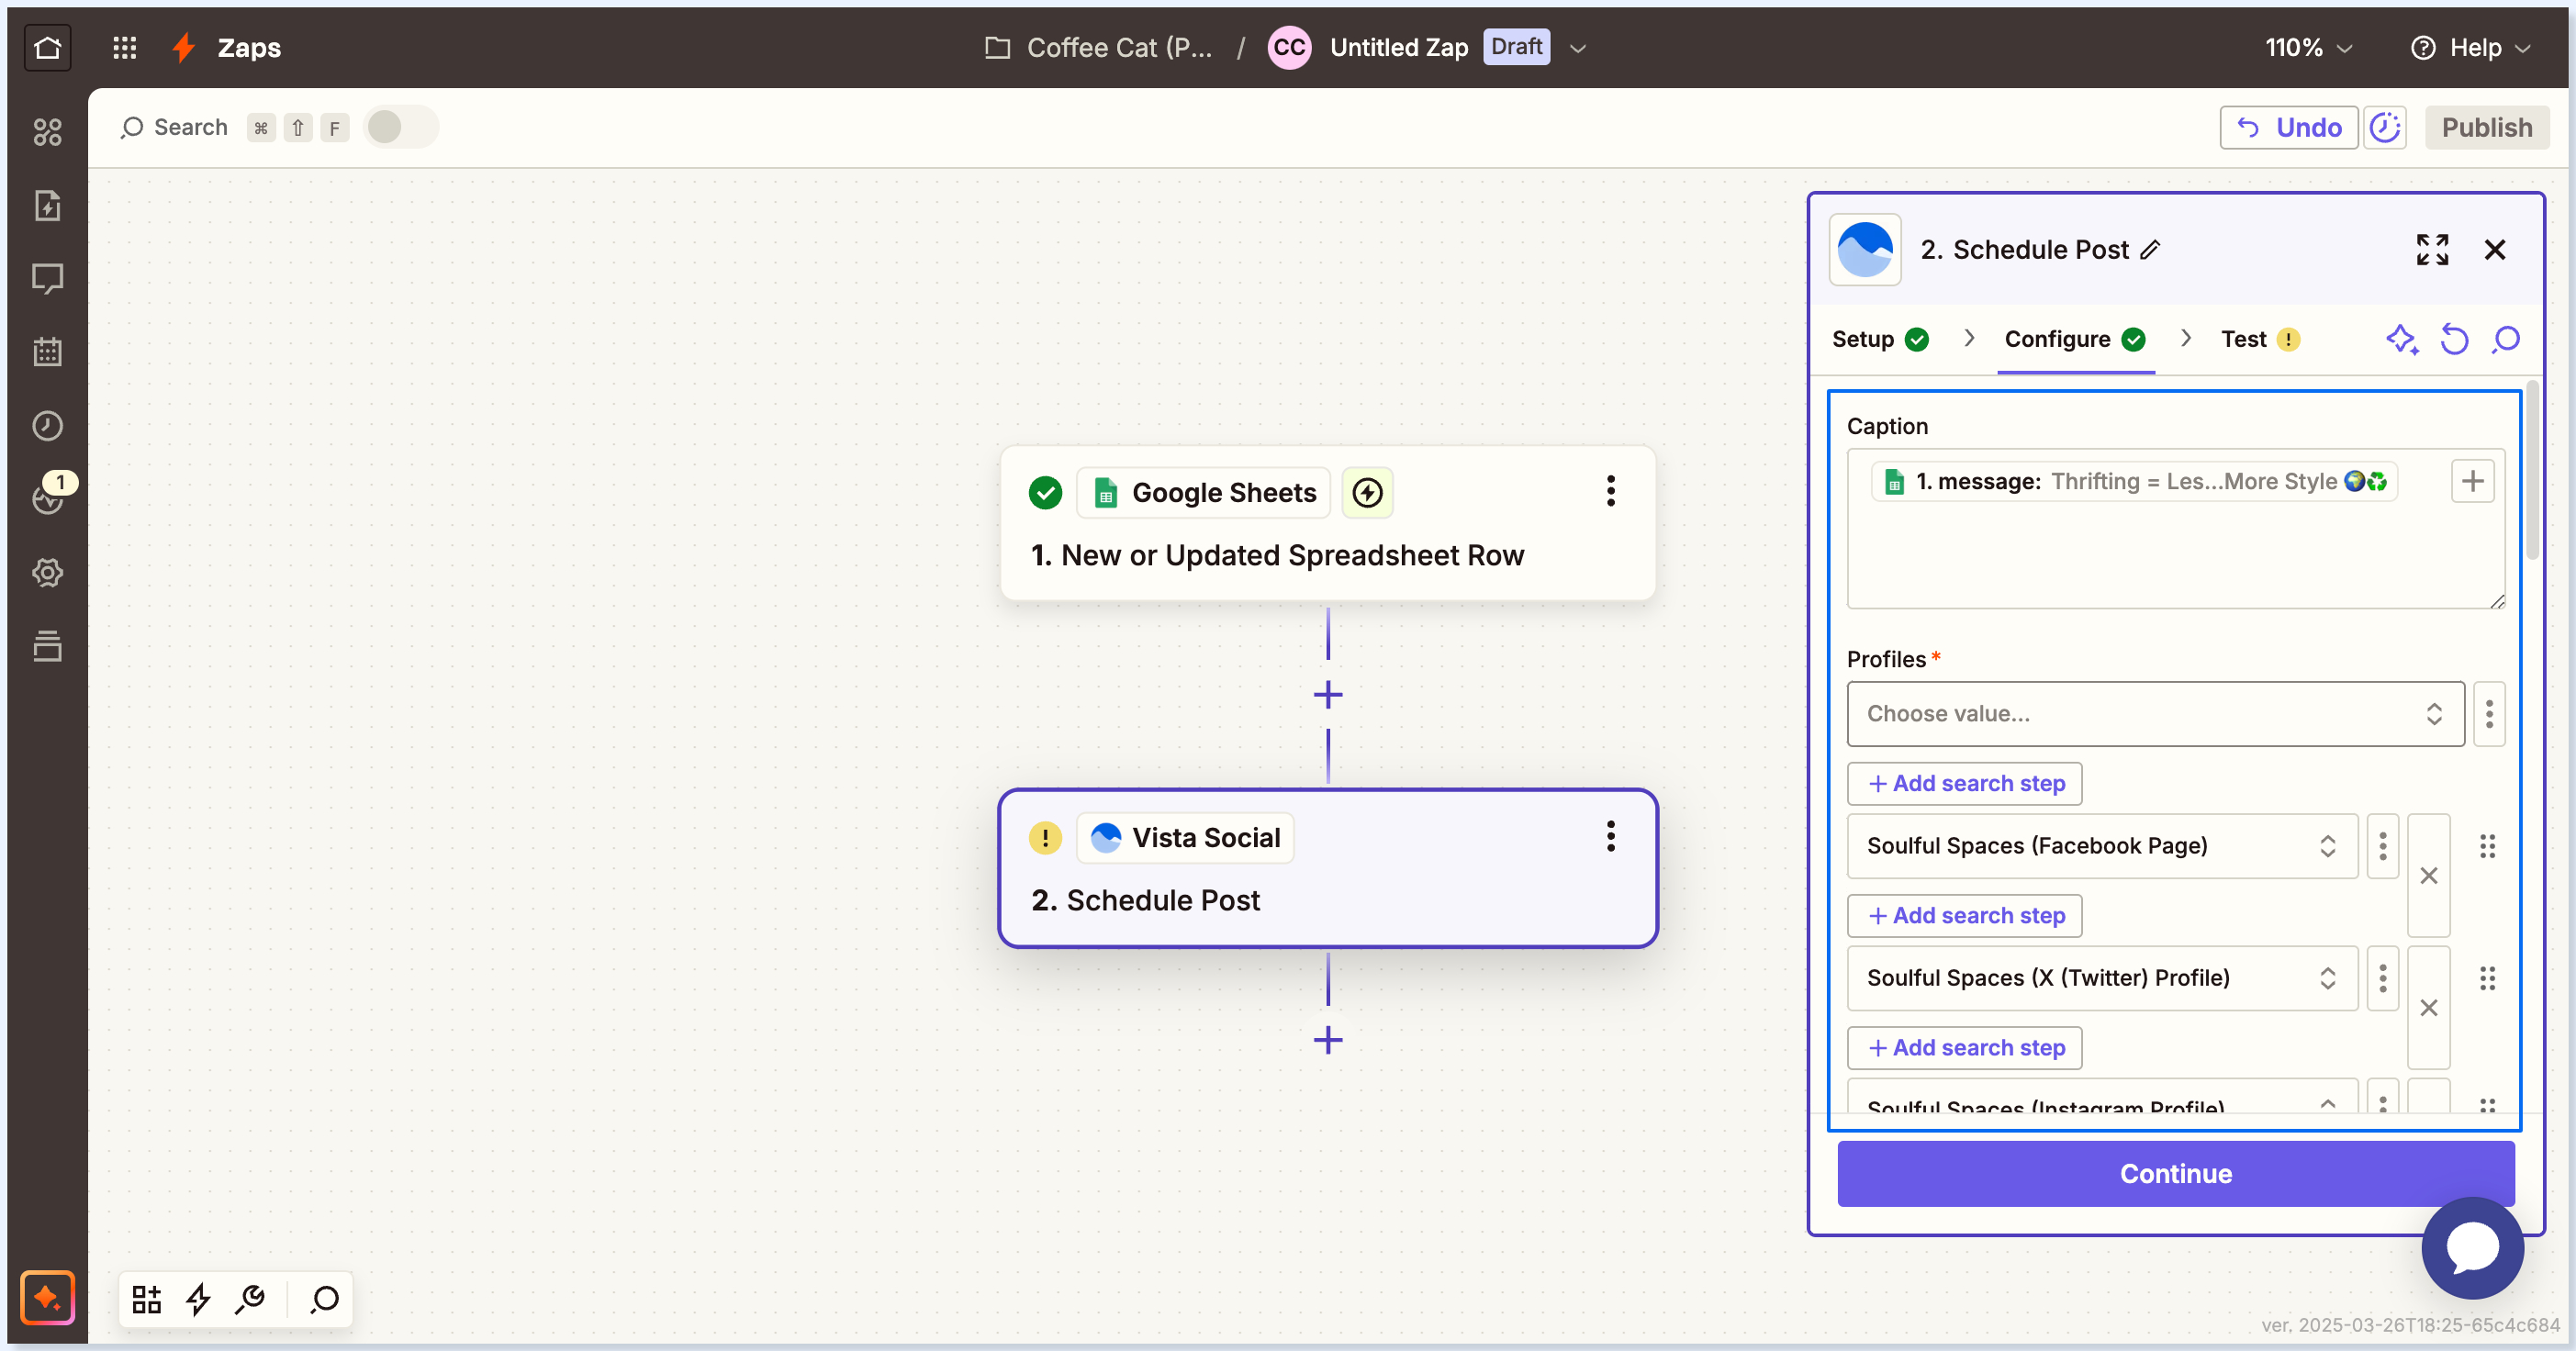Open the 110% zoom dropdown
2576x1351 pixels.
coord(2309,47)
